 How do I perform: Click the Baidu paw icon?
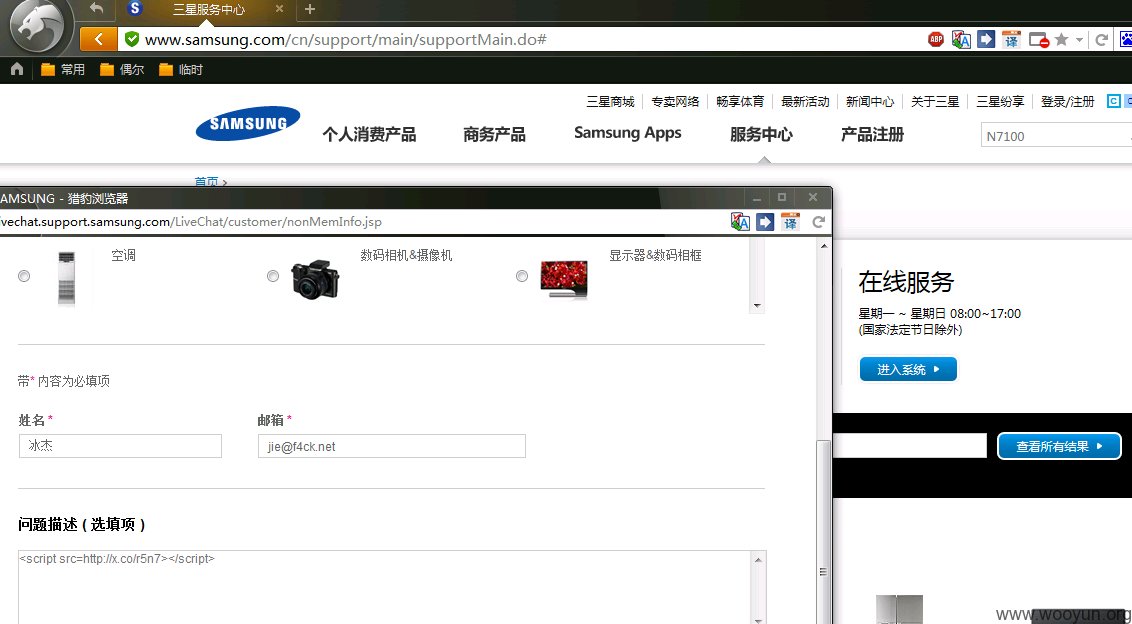tap(1126, 40)
